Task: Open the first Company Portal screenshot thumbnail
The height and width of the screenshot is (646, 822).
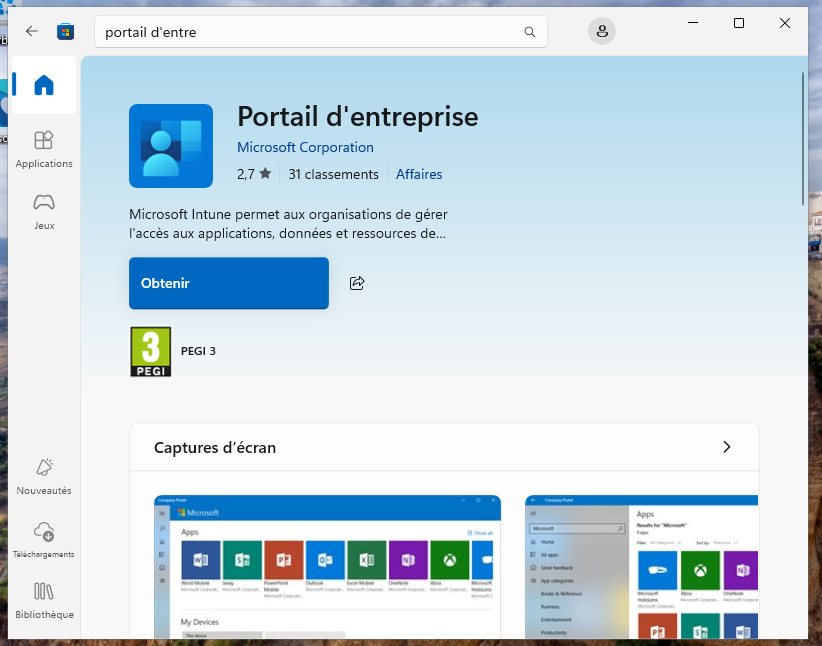Action: point(327,566)
